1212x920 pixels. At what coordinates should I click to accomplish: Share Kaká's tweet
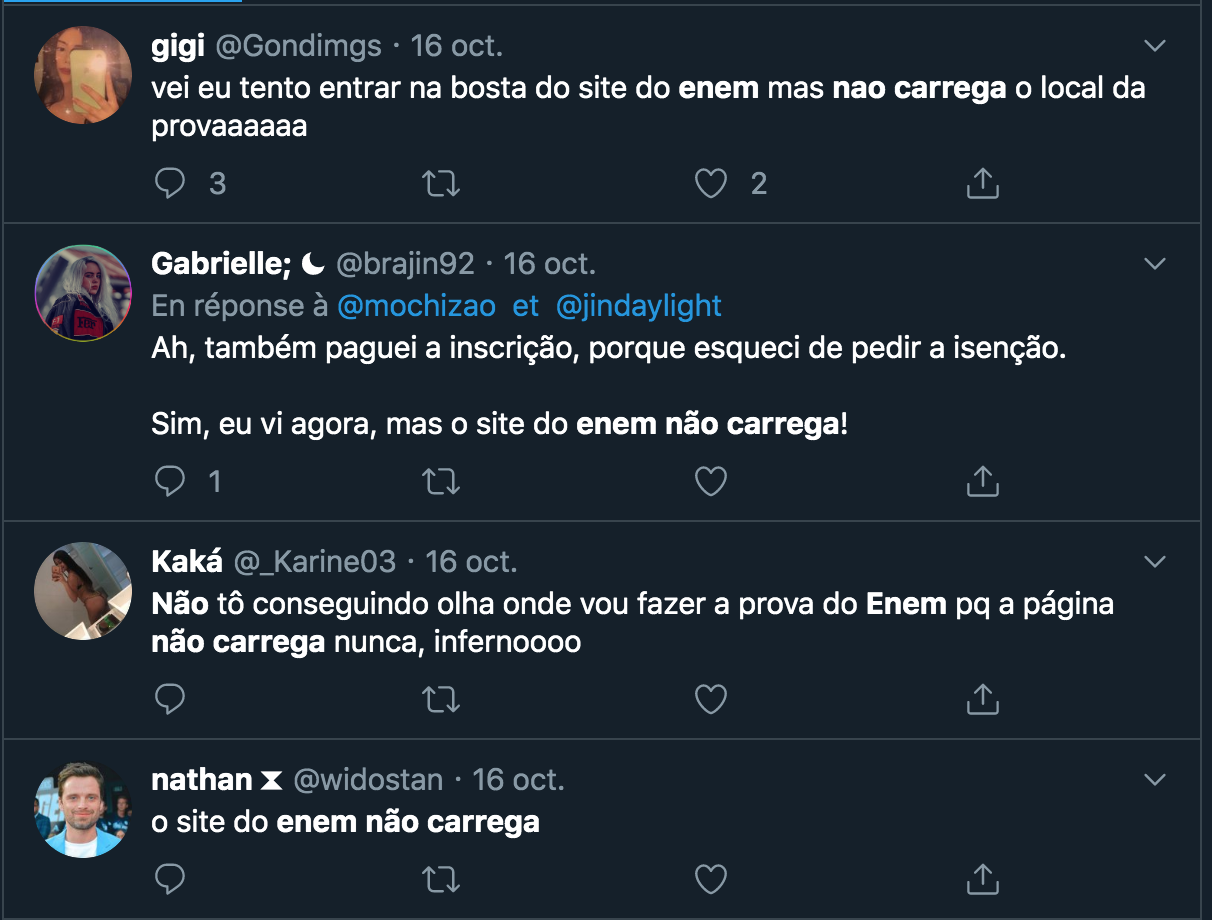coord(983,698)
